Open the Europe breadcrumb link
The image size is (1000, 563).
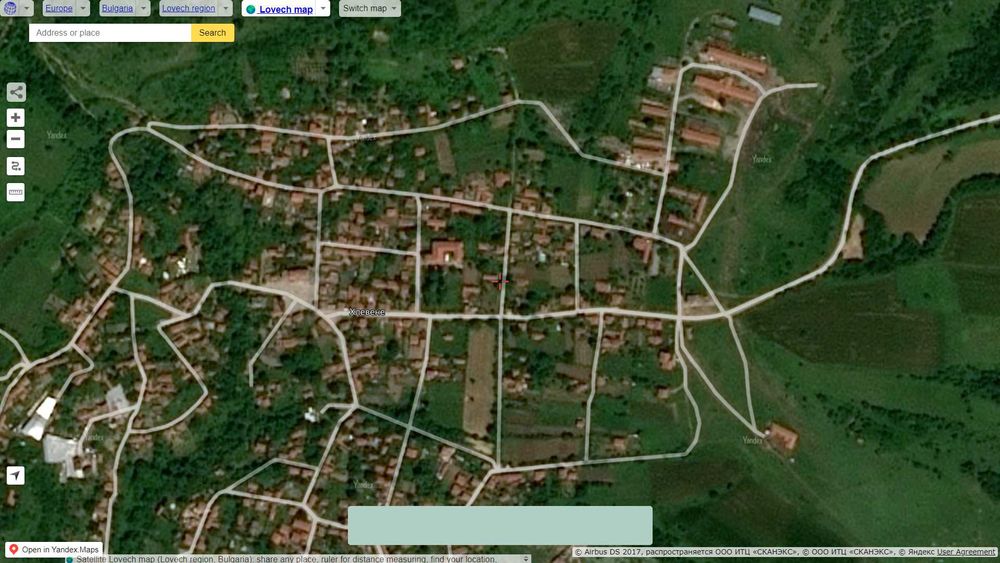[59, 8]
